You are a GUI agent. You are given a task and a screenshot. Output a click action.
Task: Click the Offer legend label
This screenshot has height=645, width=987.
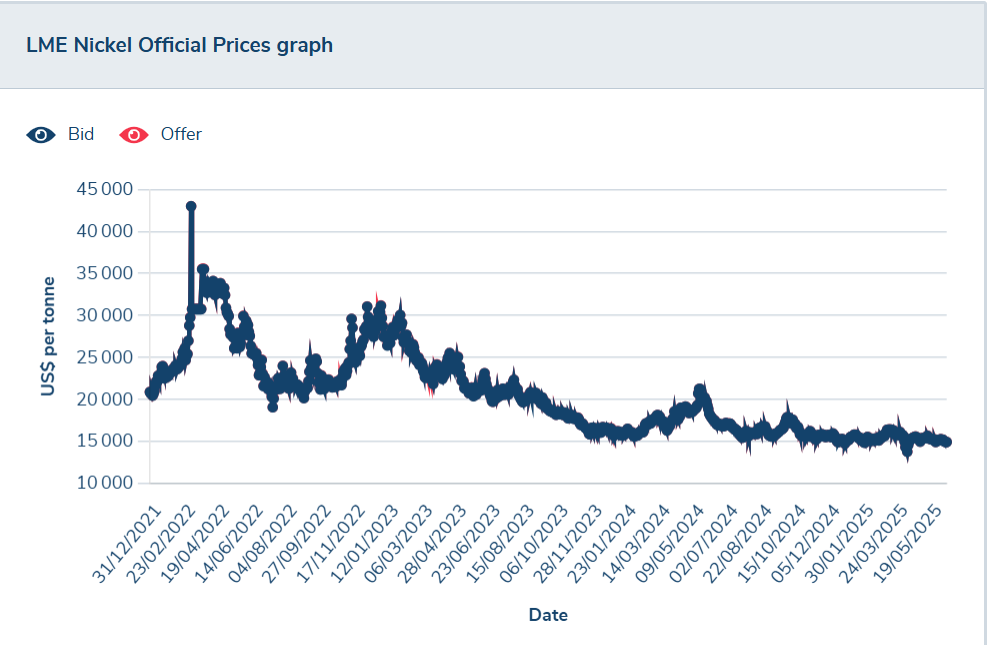[181, 134]
